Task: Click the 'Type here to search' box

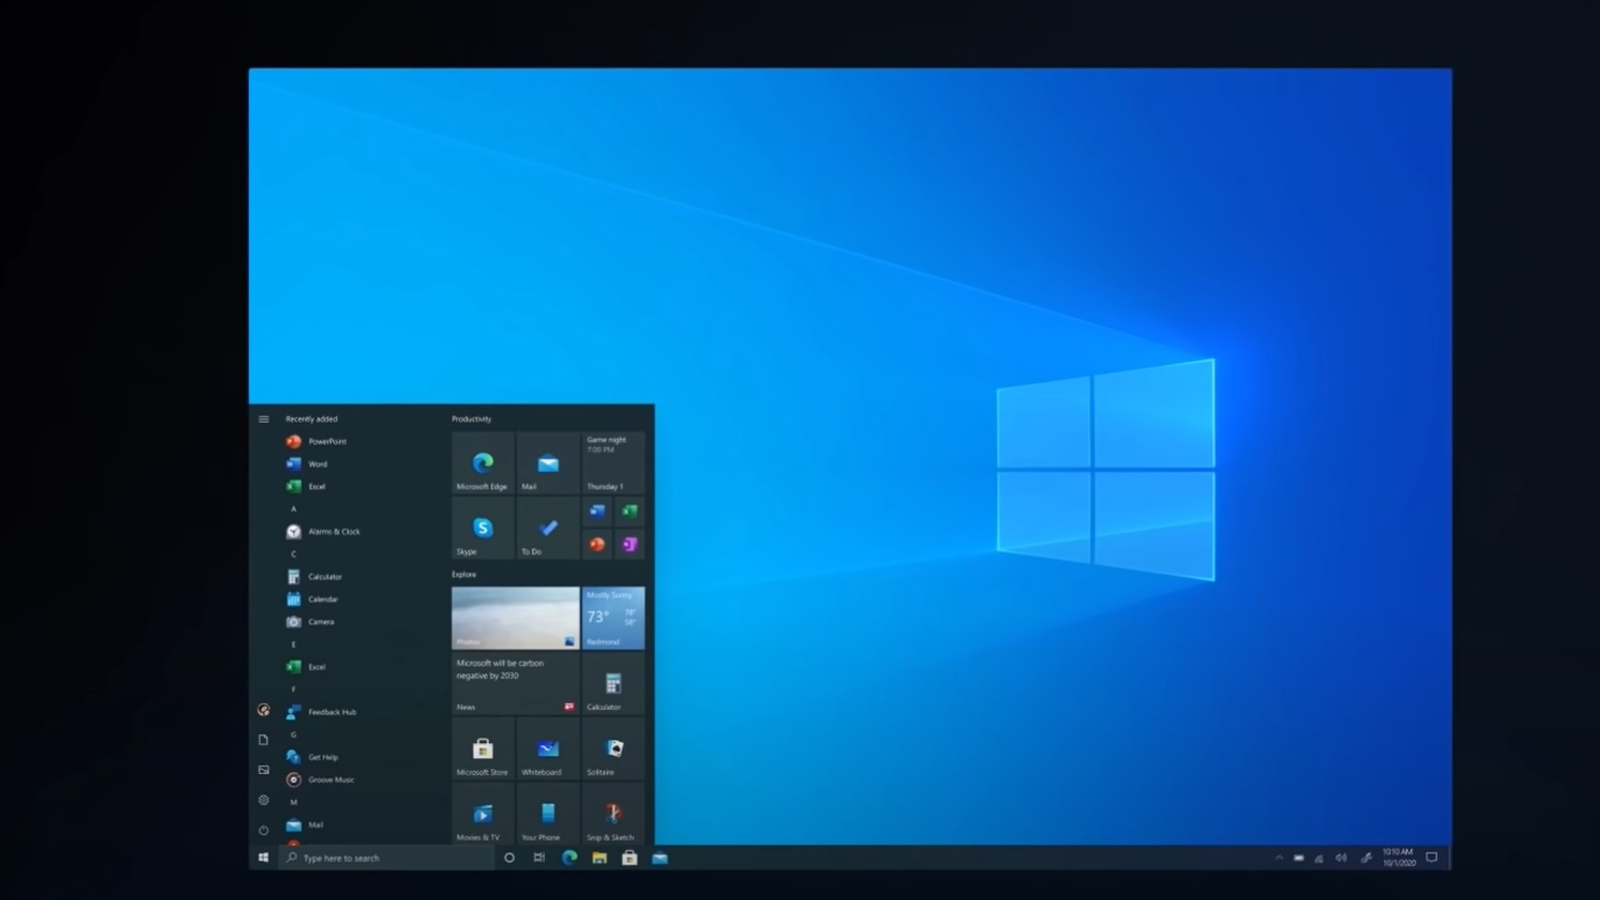Action: [x=387, y=858]
